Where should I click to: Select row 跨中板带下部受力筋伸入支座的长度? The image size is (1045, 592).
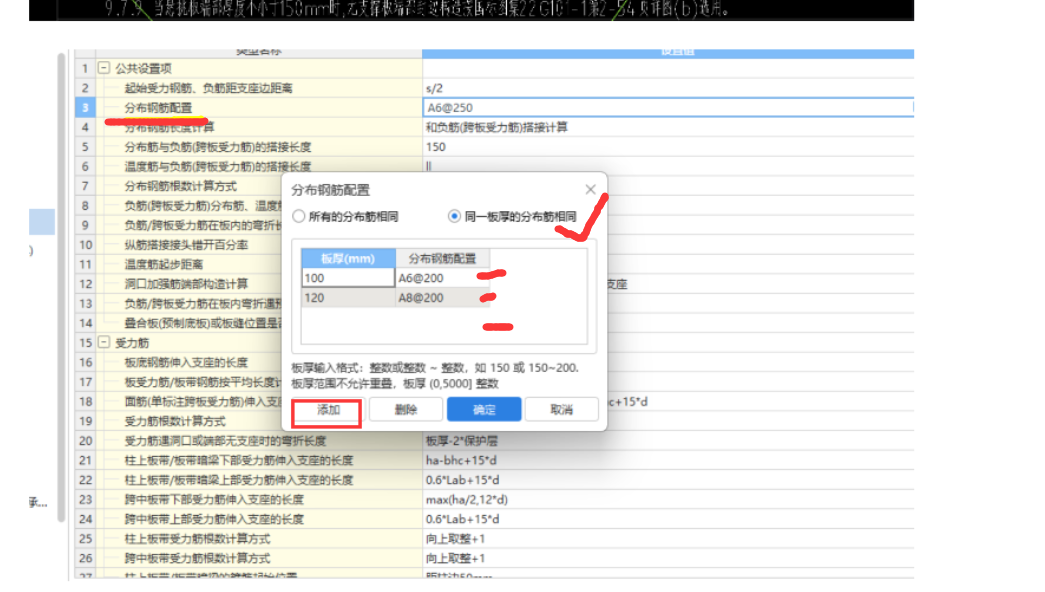coord(259,499)
